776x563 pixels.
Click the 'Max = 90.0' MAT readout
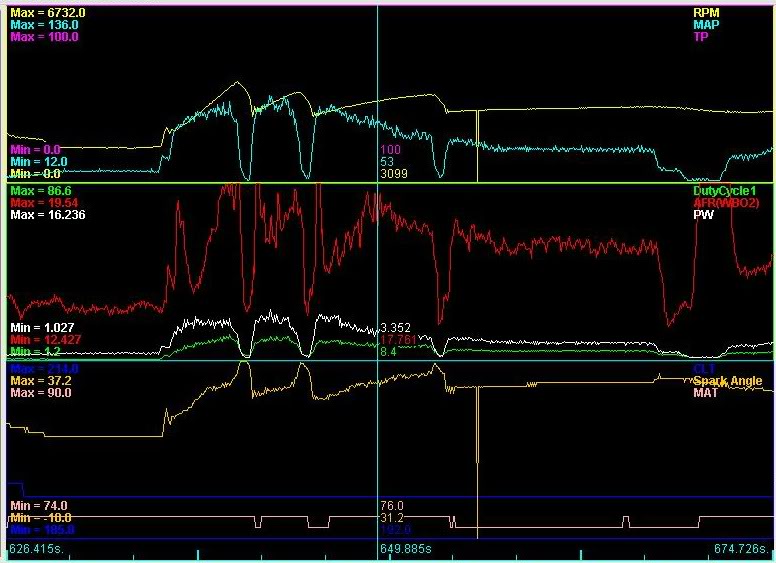point(41,393)
